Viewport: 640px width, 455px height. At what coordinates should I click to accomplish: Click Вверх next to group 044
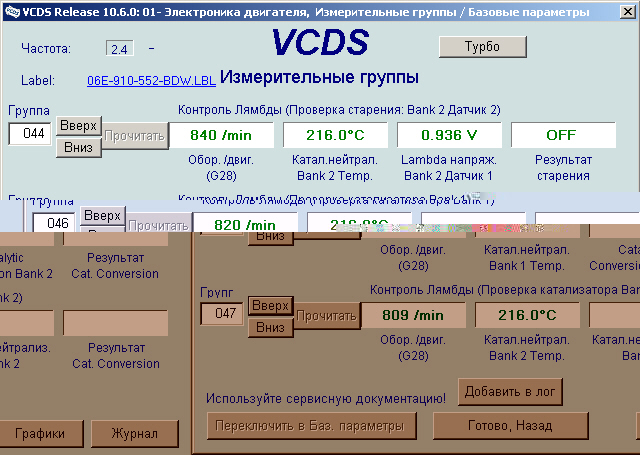click(78, 126)
